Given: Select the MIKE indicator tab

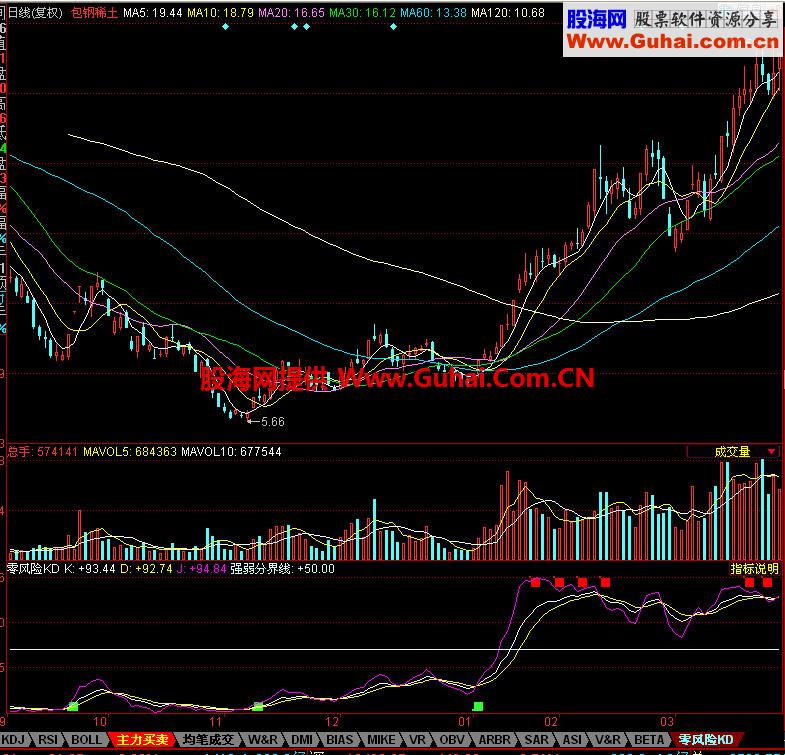Looking at the screenshot, I should coord(381,739).
